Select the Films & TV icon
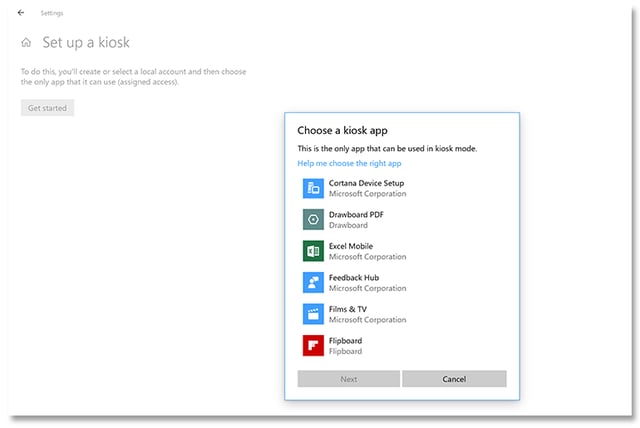This screenshot has height=428, width=640. pos(313,314)
